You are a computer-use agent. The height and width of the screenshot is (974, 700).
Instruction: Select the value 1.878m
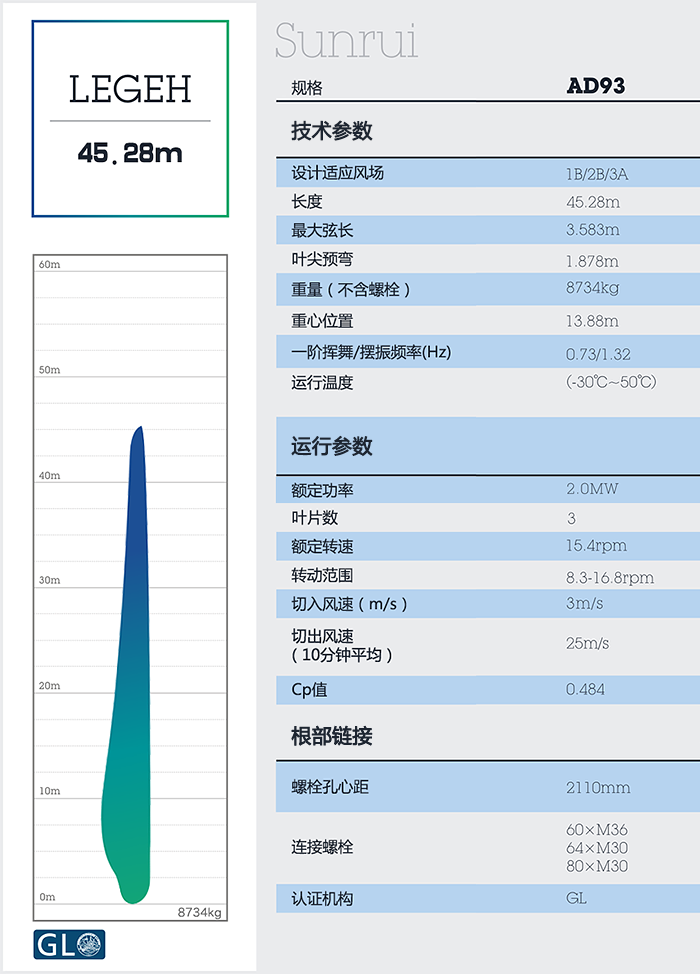pyautogui.click(x=592, y=261)
